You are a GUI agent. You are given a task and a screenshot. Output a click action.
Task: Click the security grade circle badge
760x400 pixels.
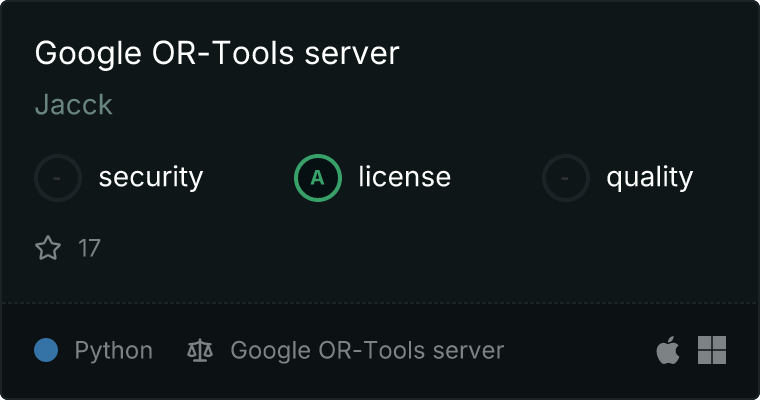58,178
